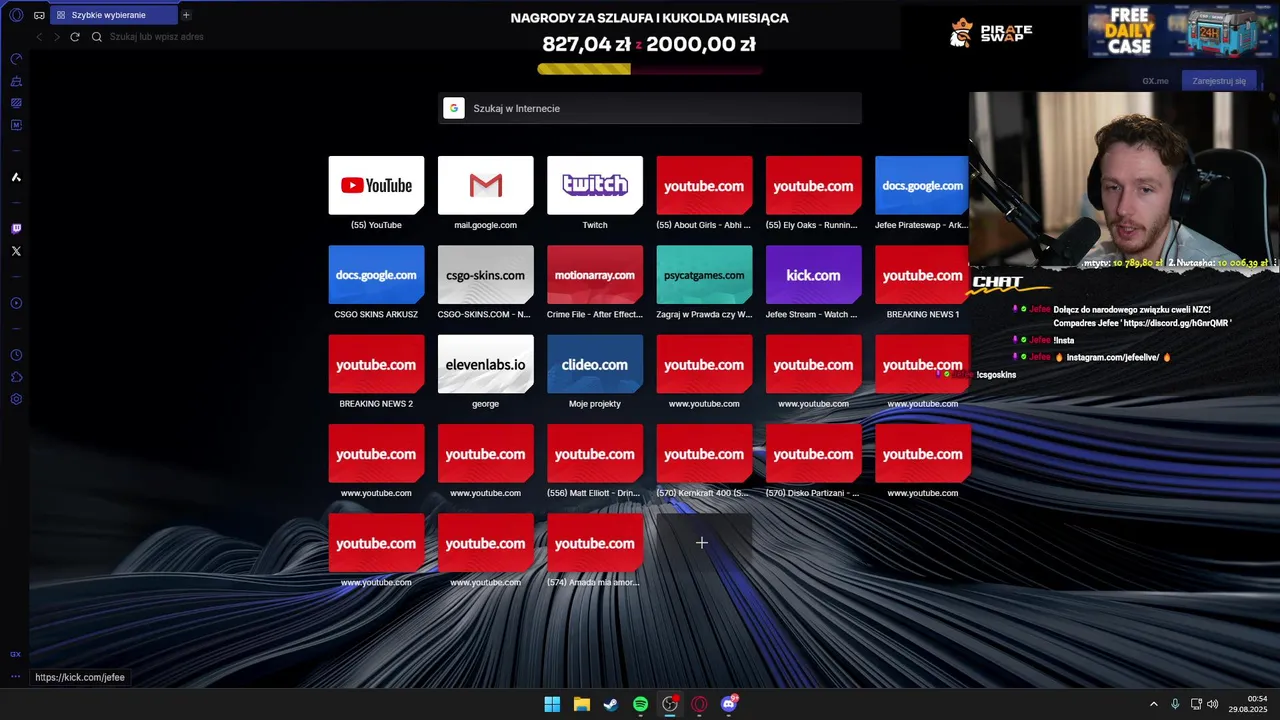Open the kick.com Jefee Stream tile
Viewport: 1280px width, 720px height.
coord(813,275)
